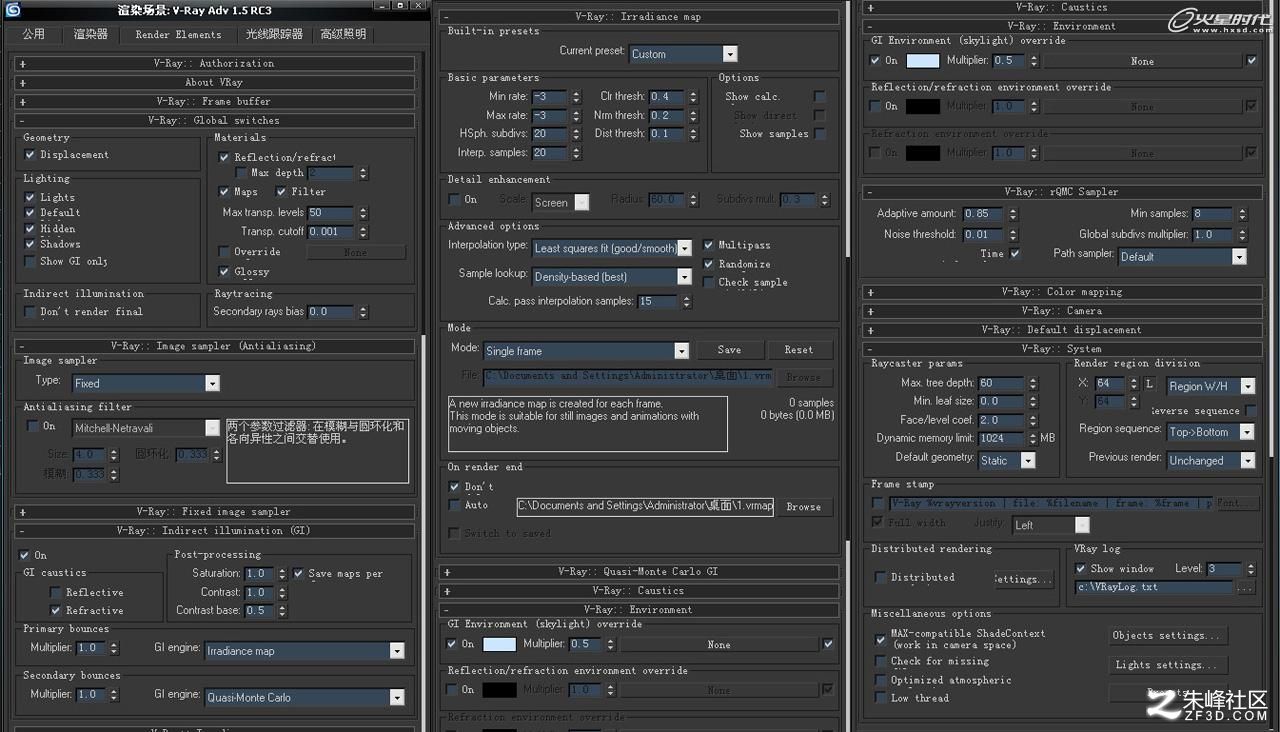This screenshot has width=1280, height=732.
Task: Open the Path sampler dropdown
Action: pyautogui.click(x=1182, y=256)
